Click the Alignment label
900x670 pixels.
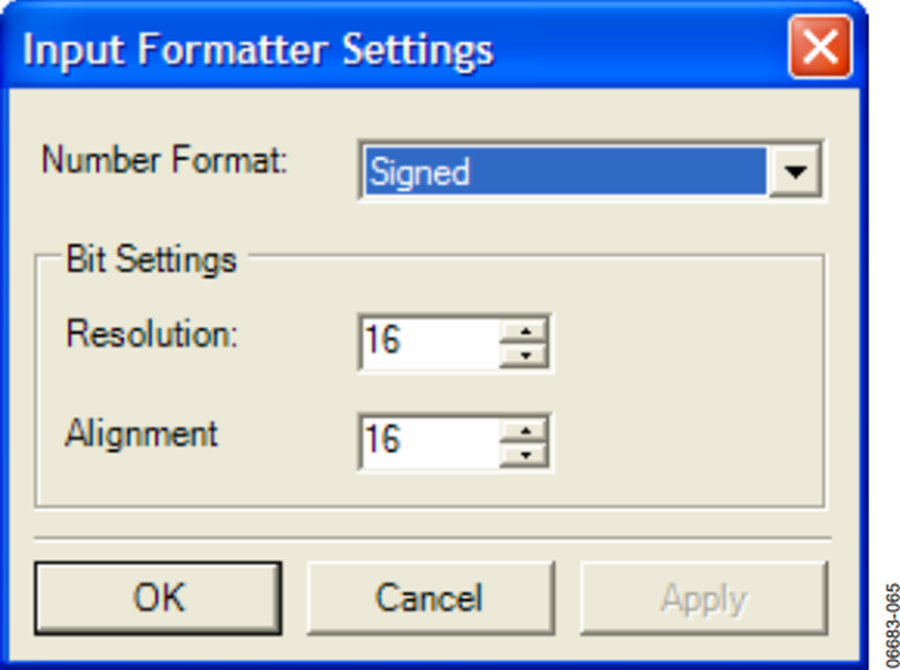pos(141,433)
